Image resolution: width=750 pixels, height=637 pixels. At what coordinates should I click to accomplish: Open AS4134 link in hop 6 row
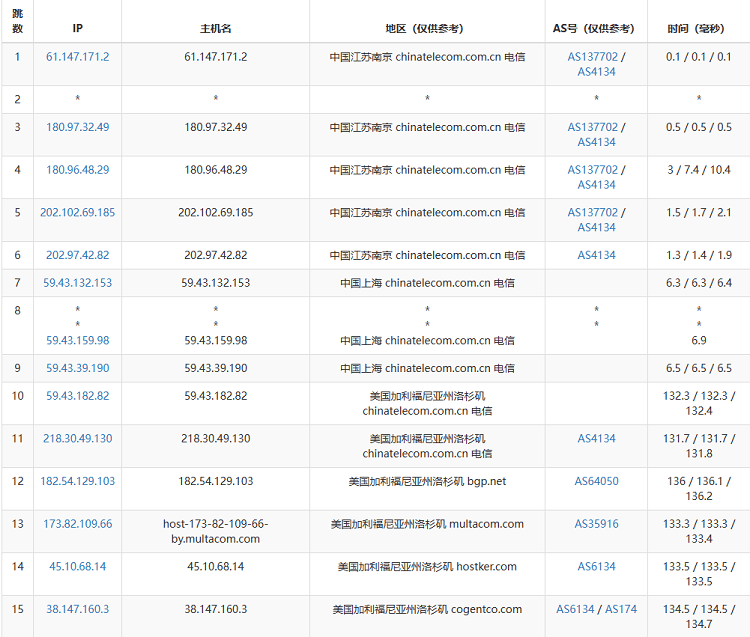point(596,255)
